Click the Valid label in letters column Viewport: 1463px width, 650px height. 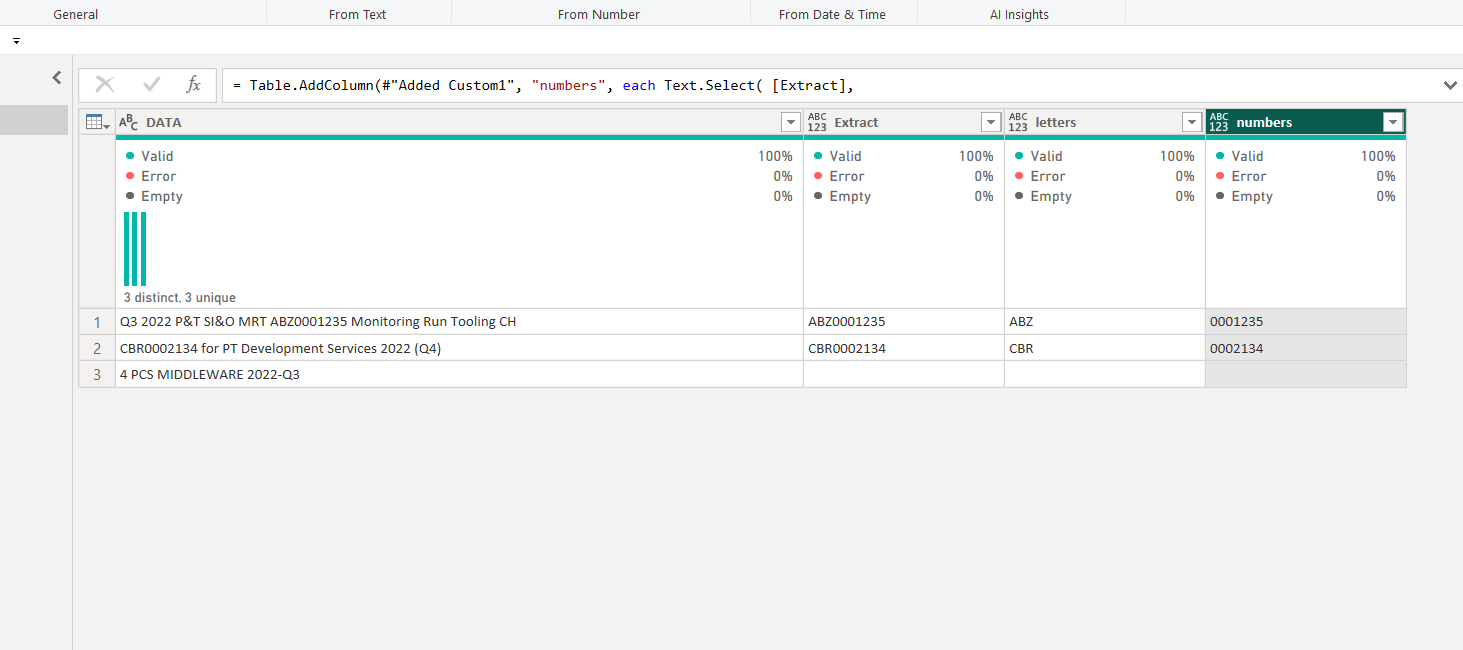pyautogui.click(x=1046, y=156)
